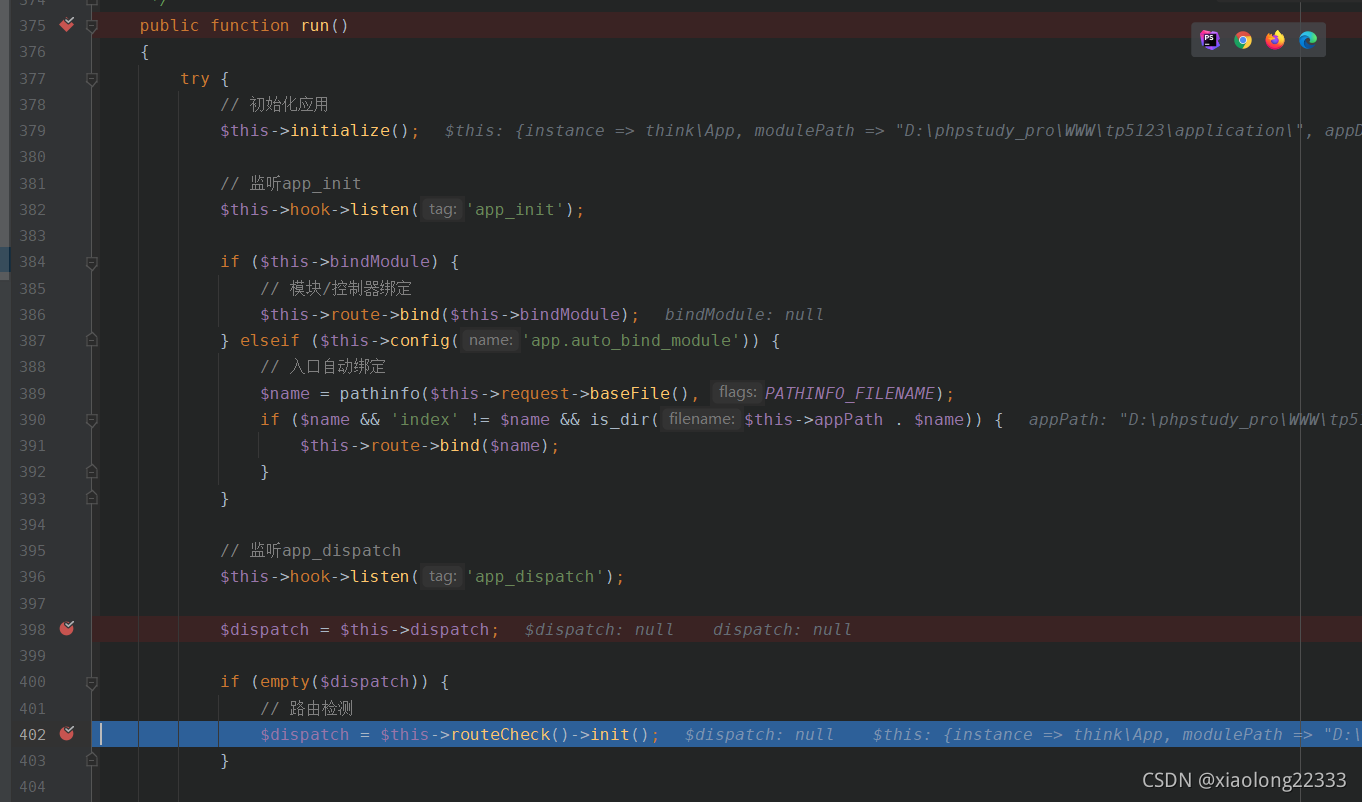
Task: Click the is_dir function name on line 390
Action: point(620,419)
